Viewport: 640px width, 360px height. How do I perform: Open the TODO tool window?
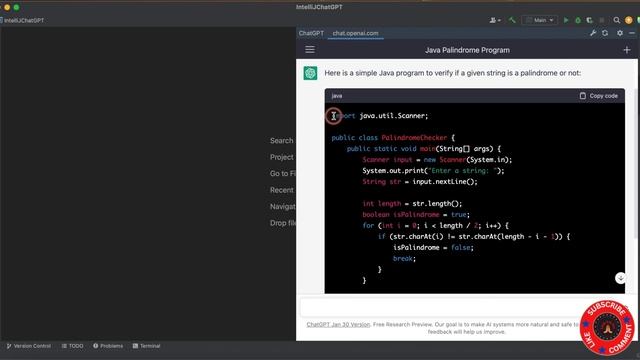tap(72, 346)
